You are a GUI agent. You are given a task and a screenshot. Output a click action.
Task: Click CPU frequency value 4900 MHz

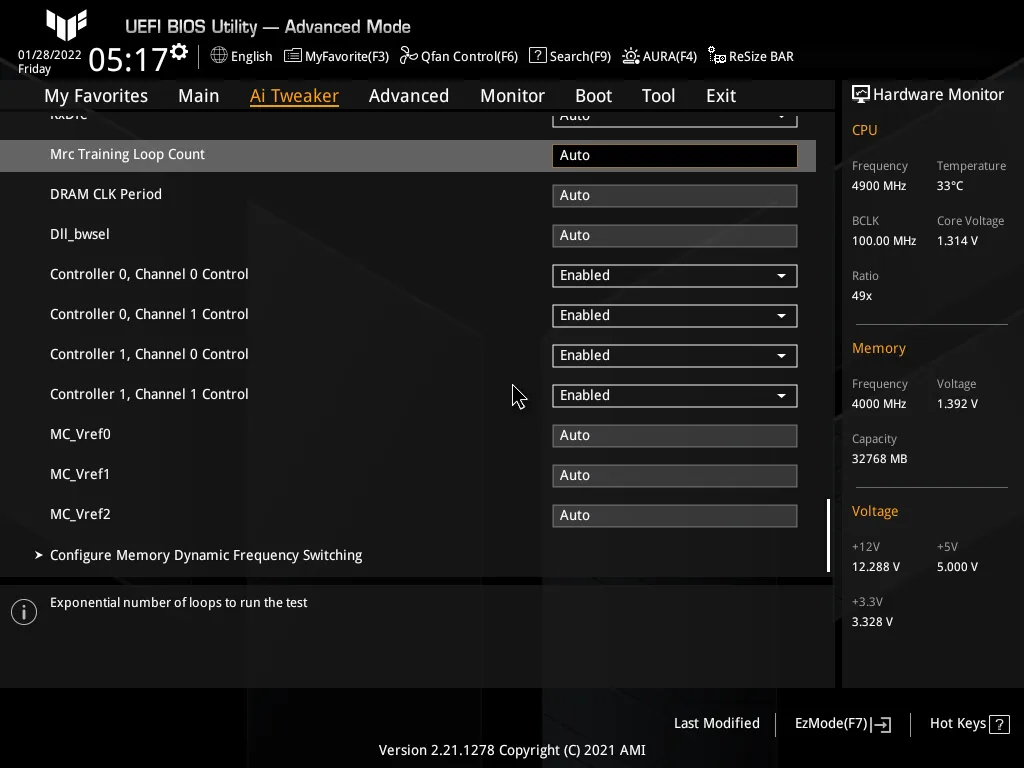(x=879, y=186)
